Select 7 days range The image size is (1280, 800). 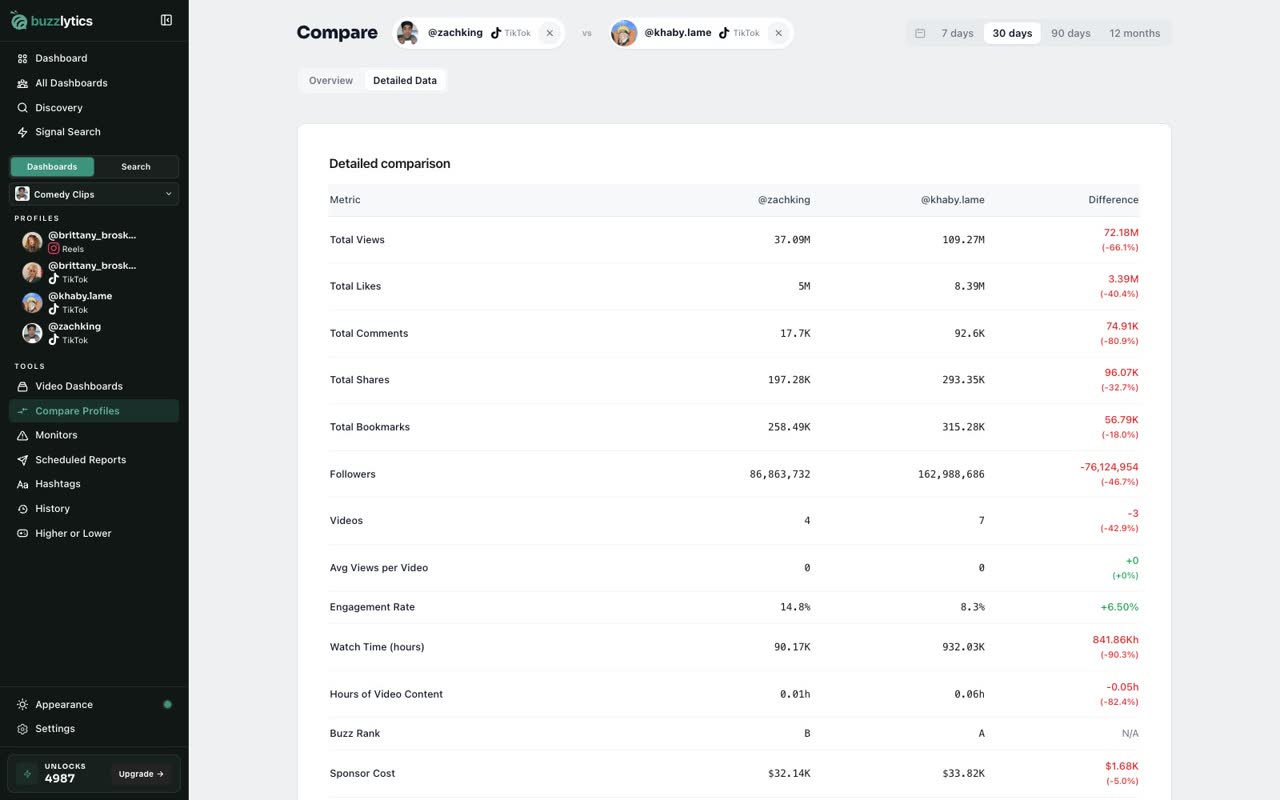957,33
